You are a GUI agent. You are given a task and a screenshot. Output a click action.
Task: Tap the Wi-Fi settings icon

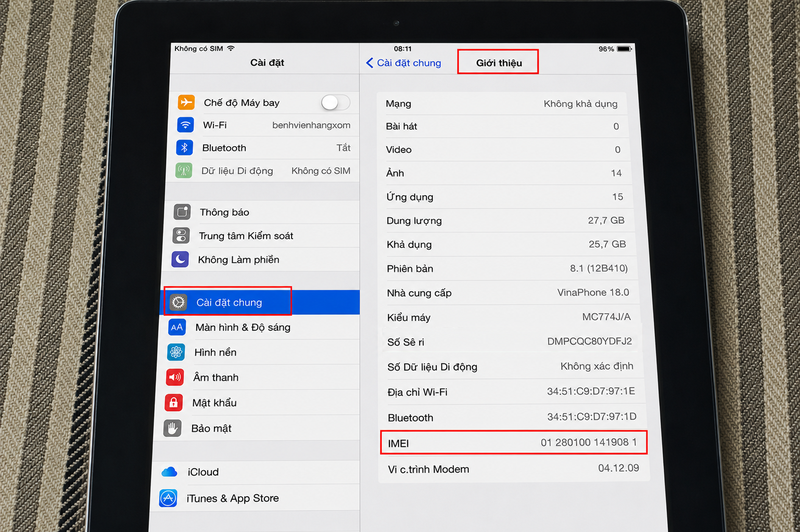click(185, 125)
